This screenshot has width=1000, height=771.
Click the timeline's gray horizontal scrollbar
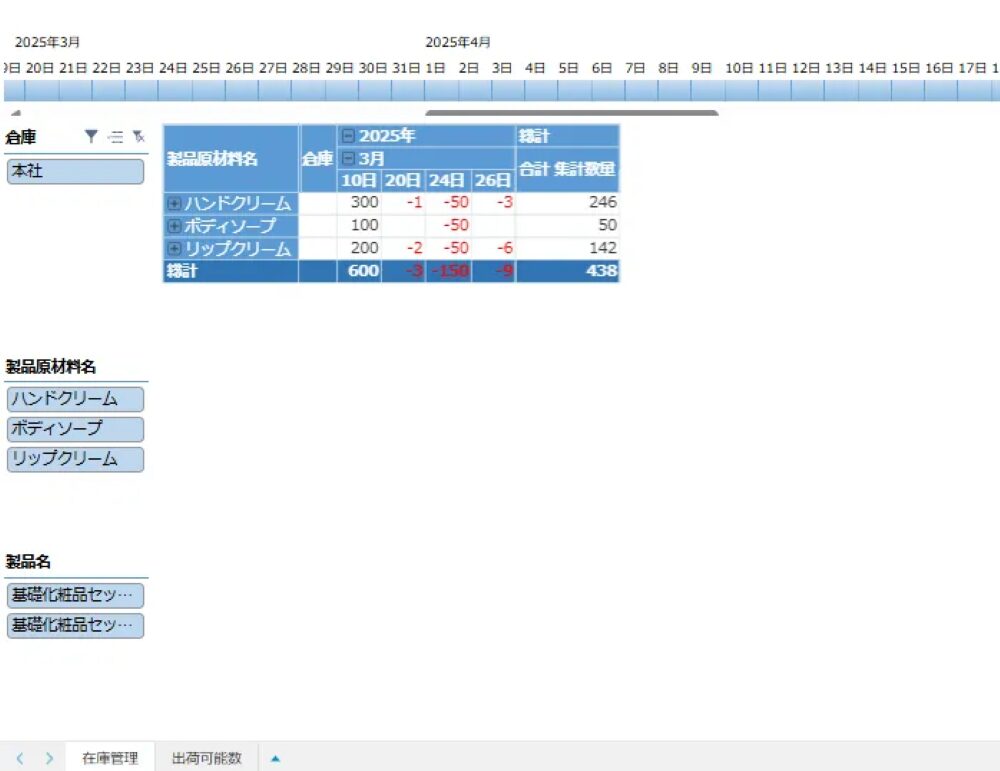pyautogui.click(x=571, y=113)
